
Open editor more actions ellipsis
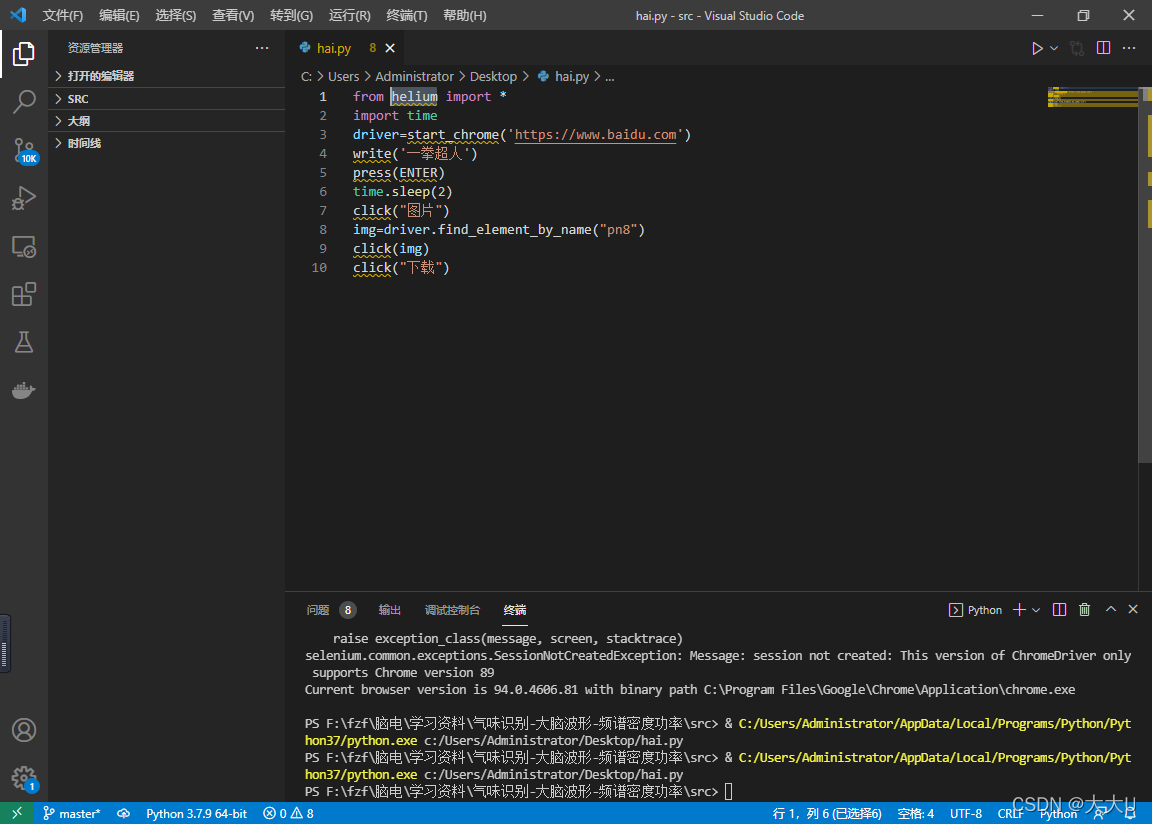tap(1129, 48)
